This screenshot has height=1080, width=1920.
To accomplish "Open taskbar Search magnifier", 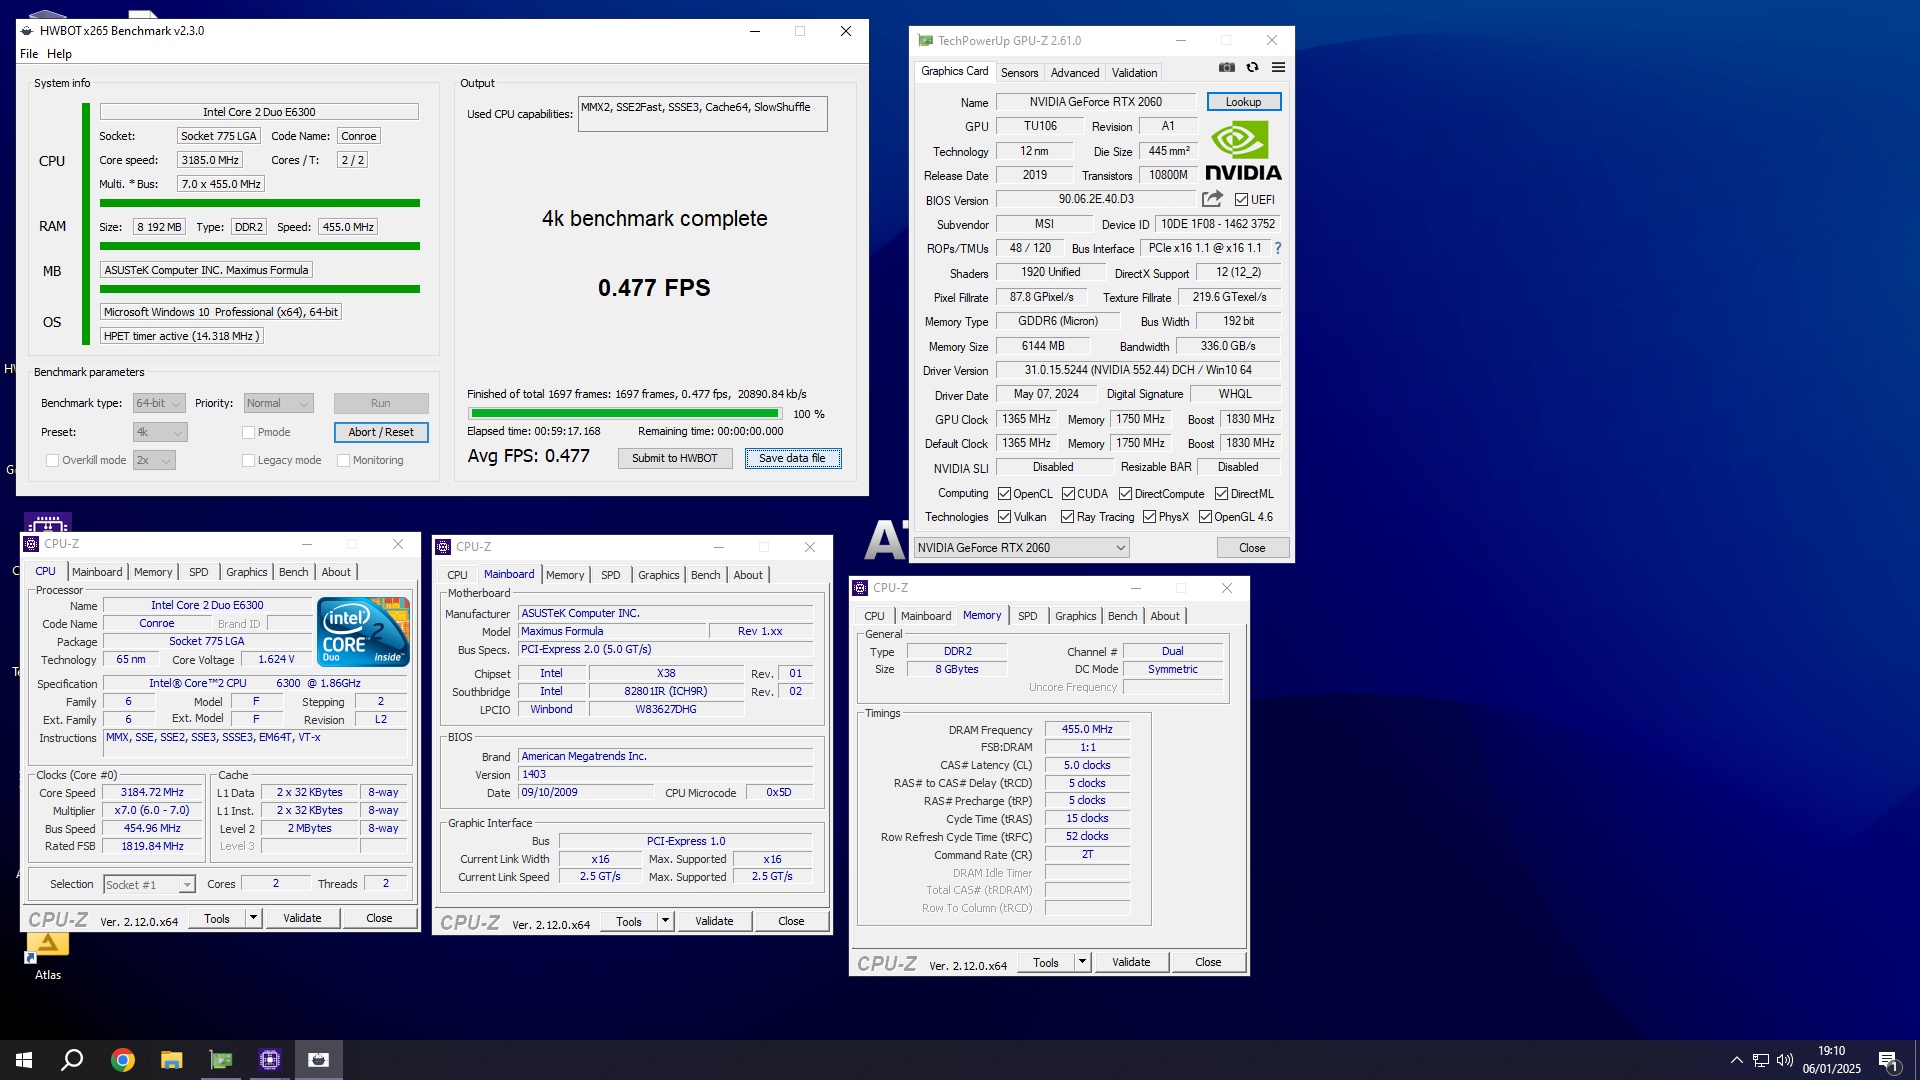I will point(72,1060).
